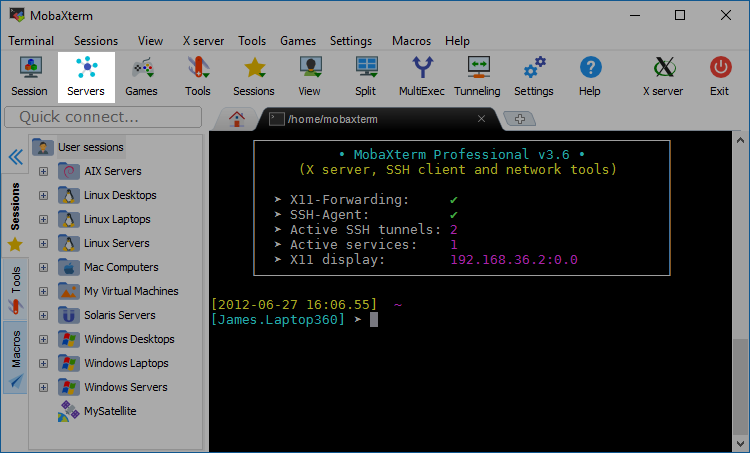
Task: Open the Games toolbar icon
Action: point(141,76)
